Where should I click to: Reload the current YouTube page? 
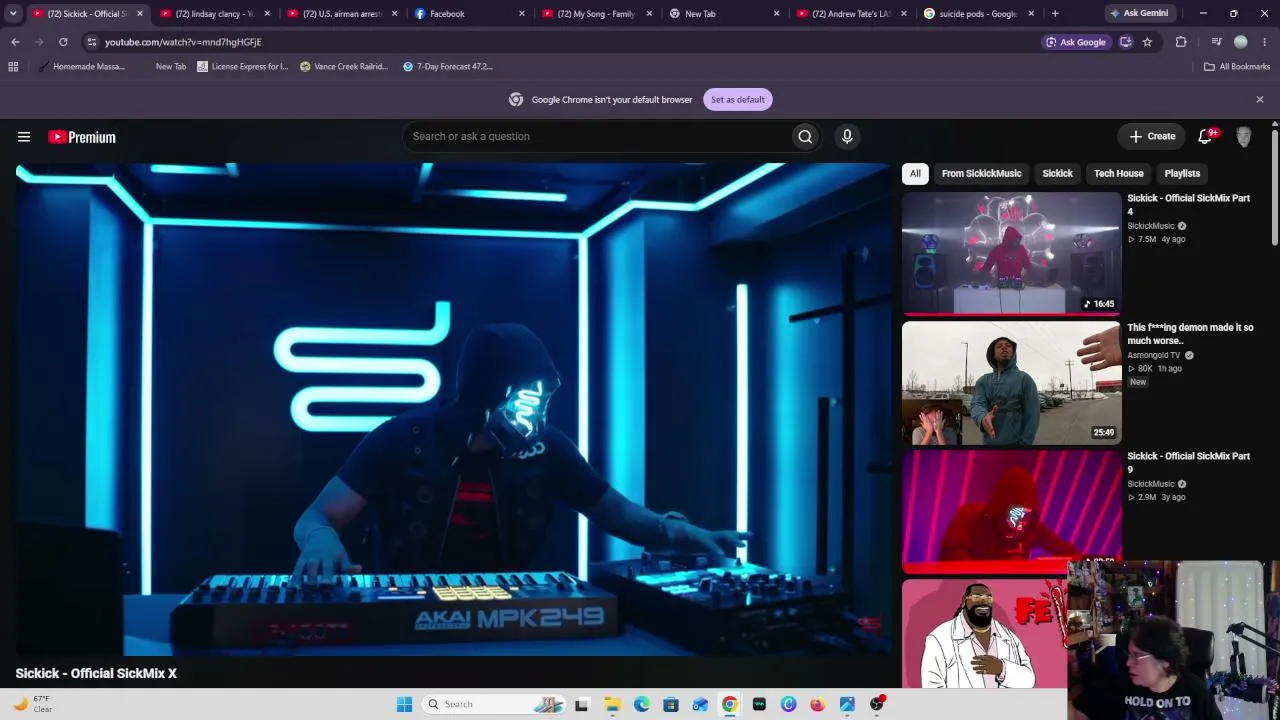pos(63,42)
